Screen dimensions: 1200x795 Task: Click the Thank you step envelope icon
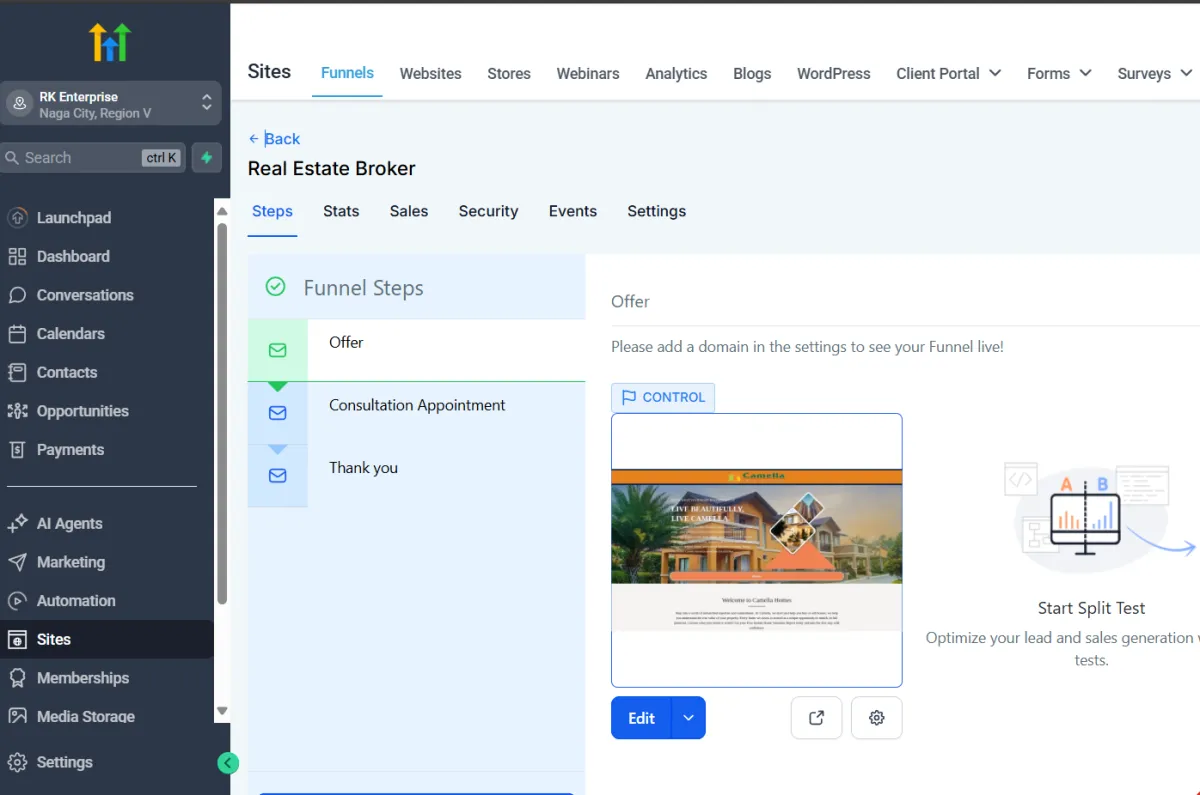[x=278, y=476]
